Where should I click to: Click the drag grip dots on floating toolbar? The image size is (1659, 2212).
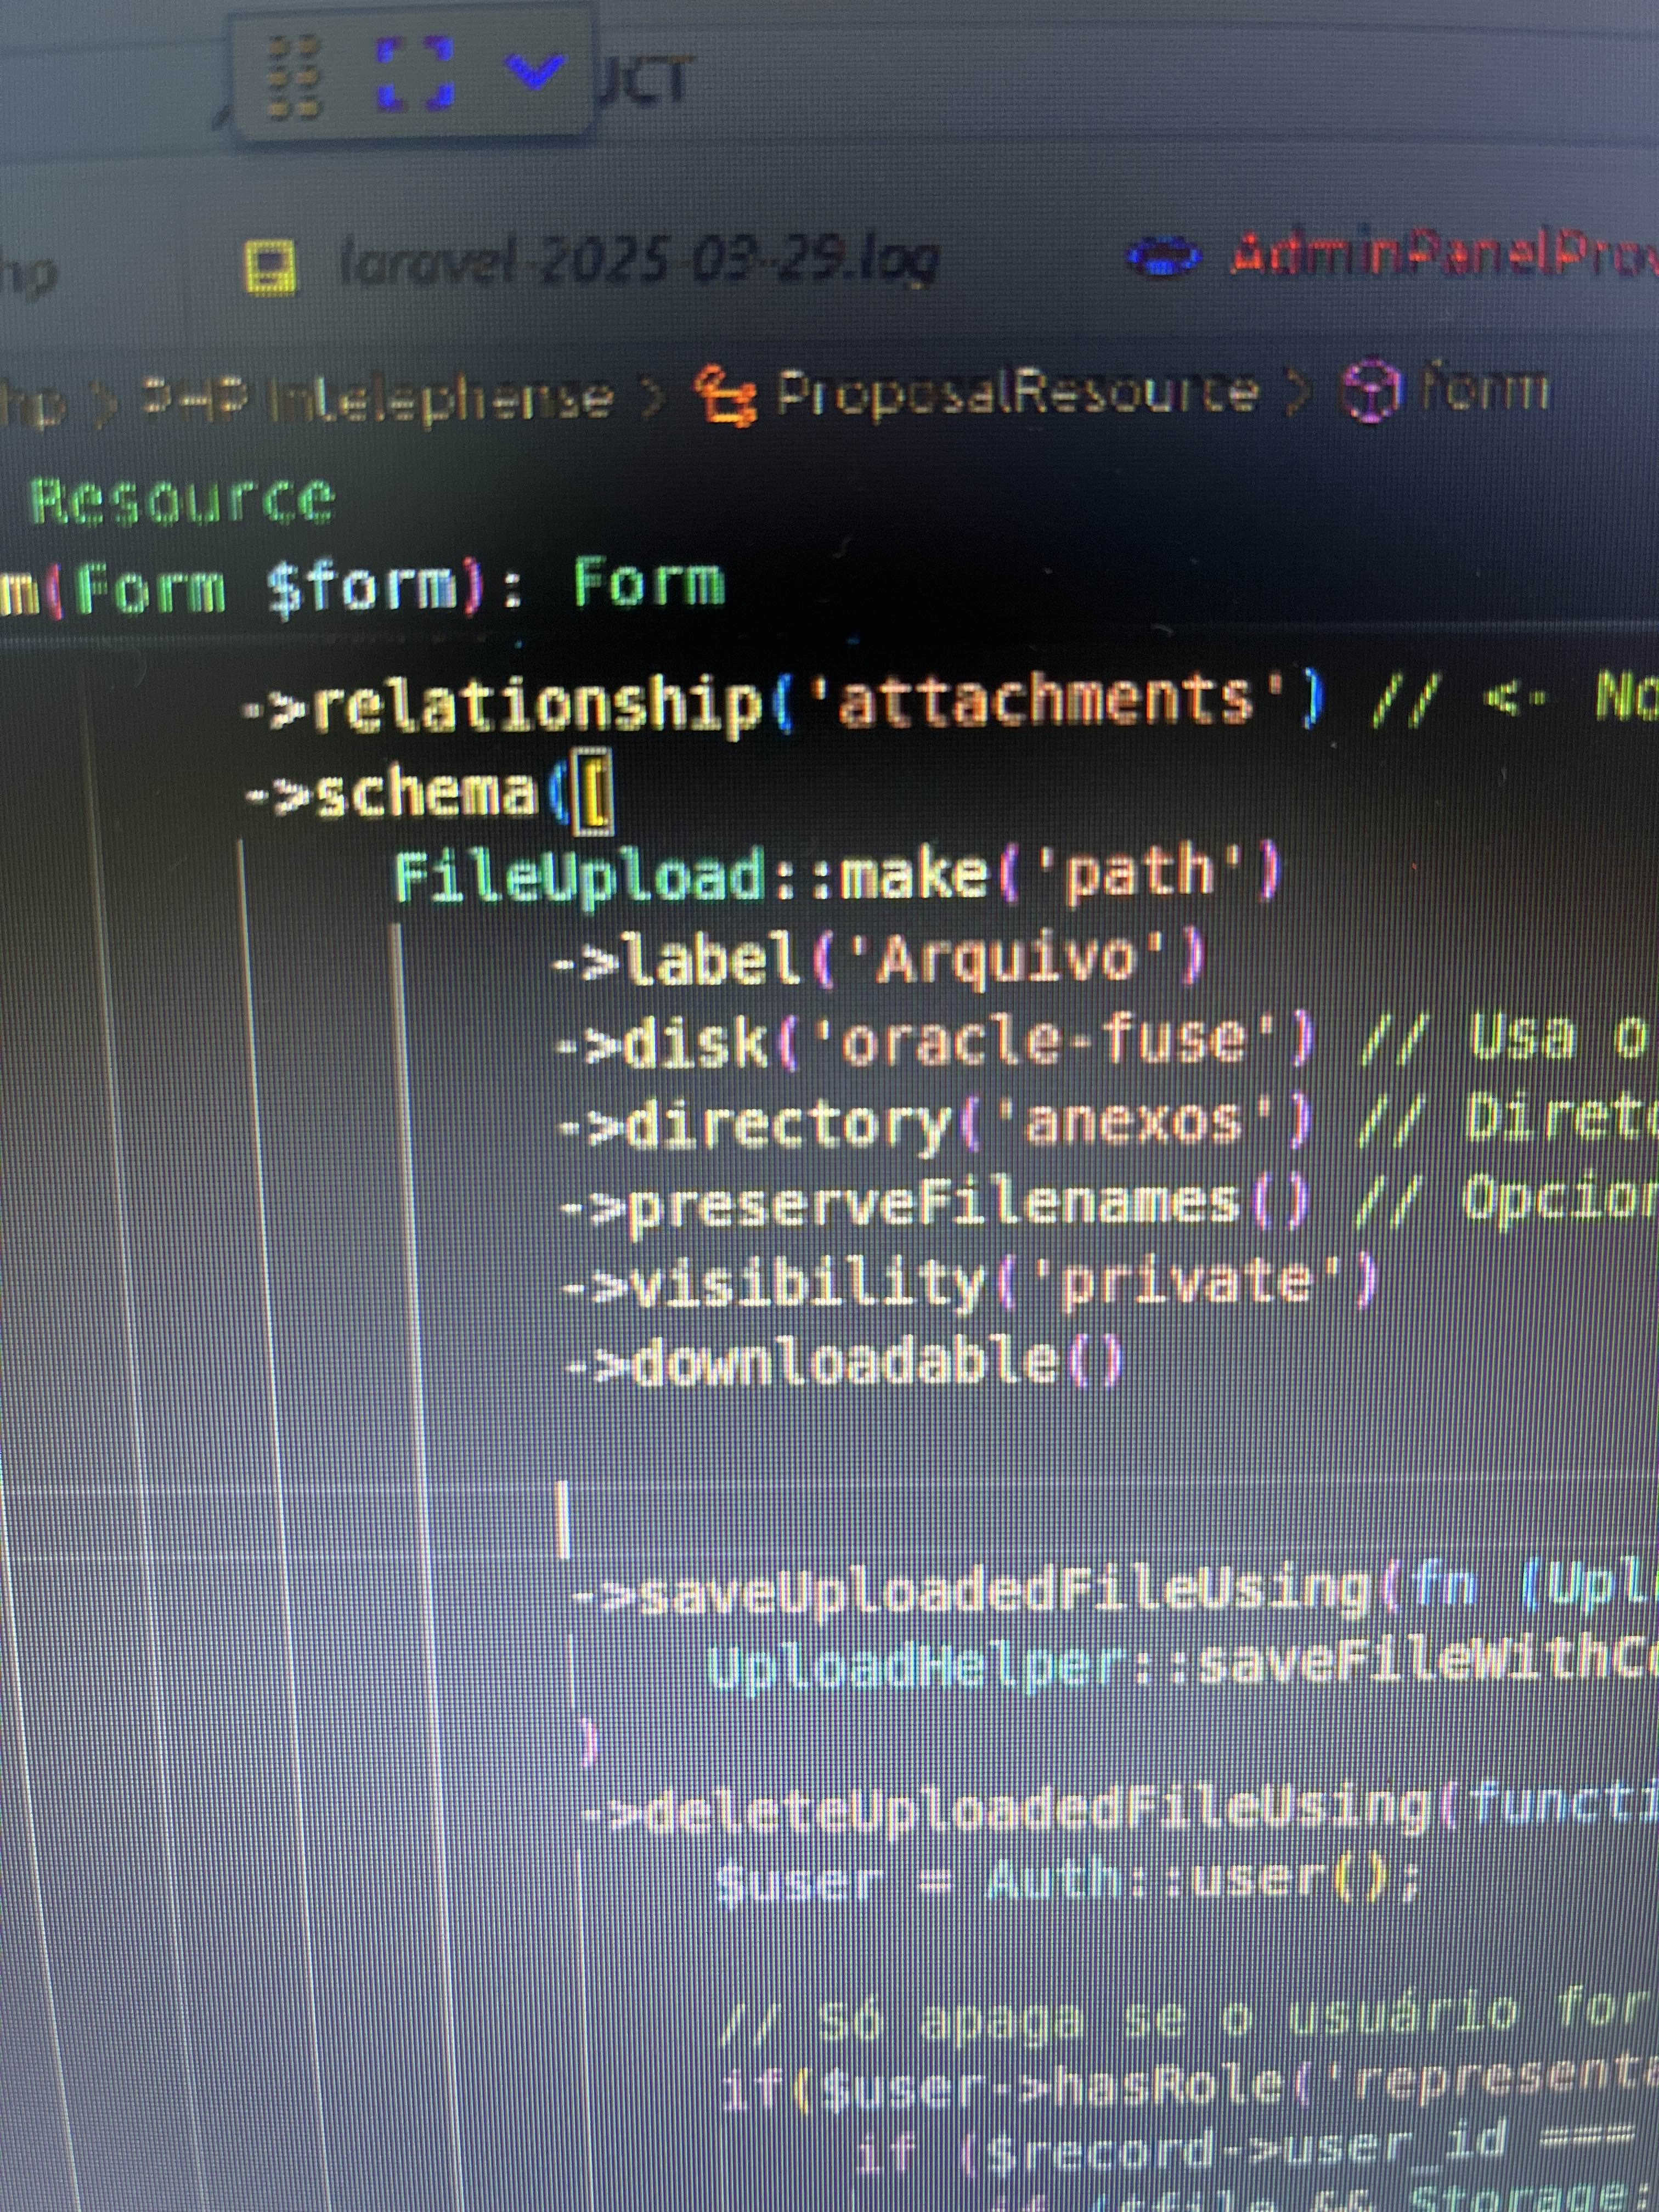(x=294, y=77)
